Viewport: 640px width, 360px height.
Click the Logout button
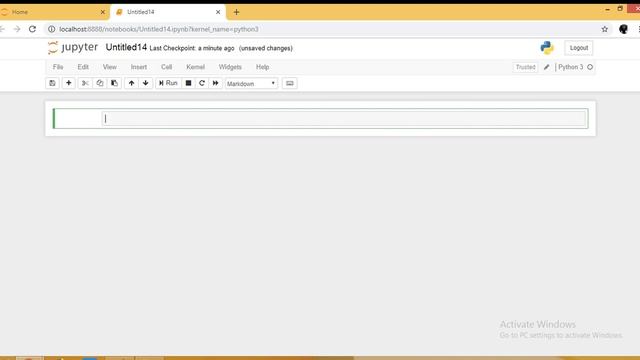(578, 48)
